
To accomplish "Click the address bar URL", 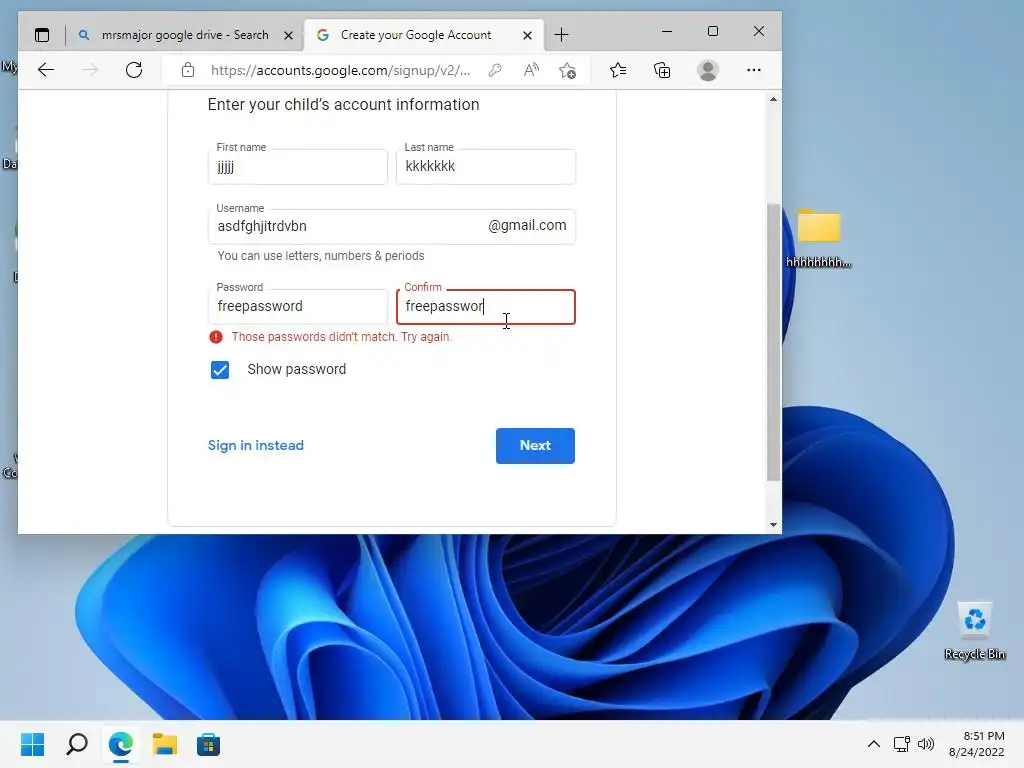I will coord(340,70).
